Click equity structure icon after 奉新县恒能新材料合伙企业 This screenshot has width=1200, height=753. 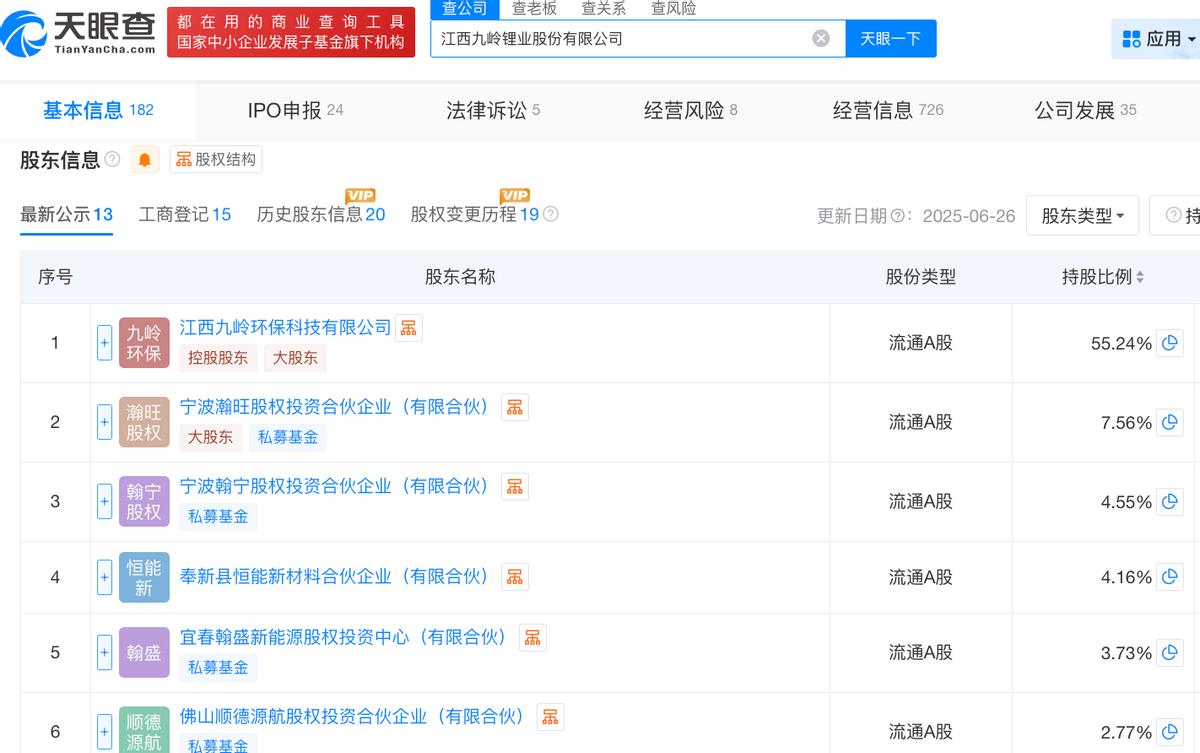pyautogui.click(x=515, y=576)
